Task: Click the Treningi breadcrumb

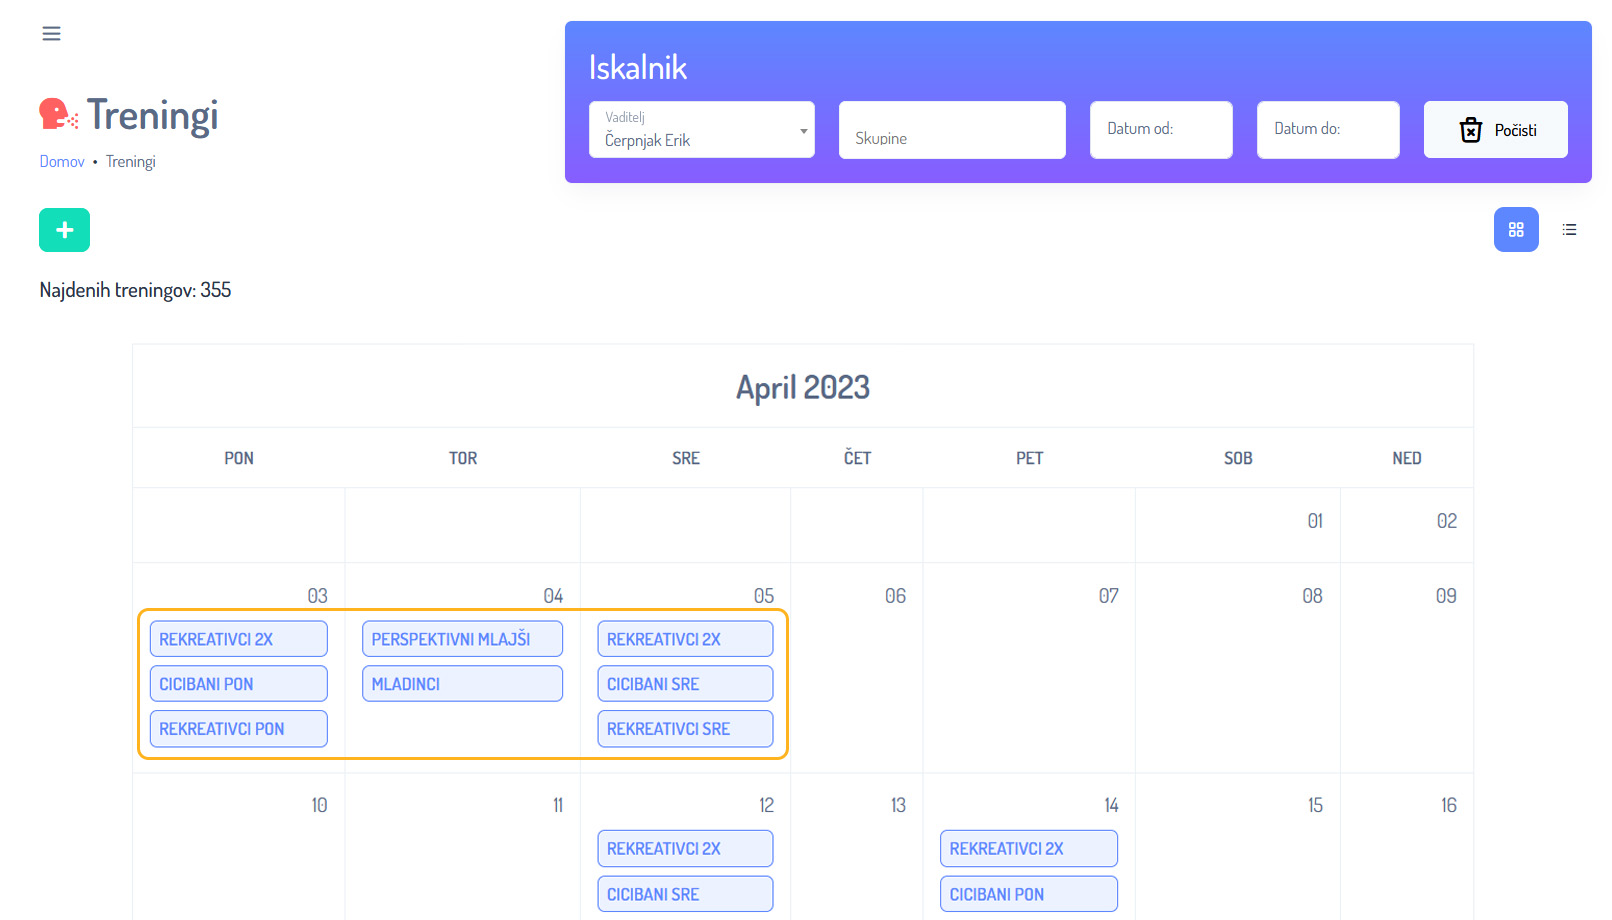Action: tap(131, 162)
